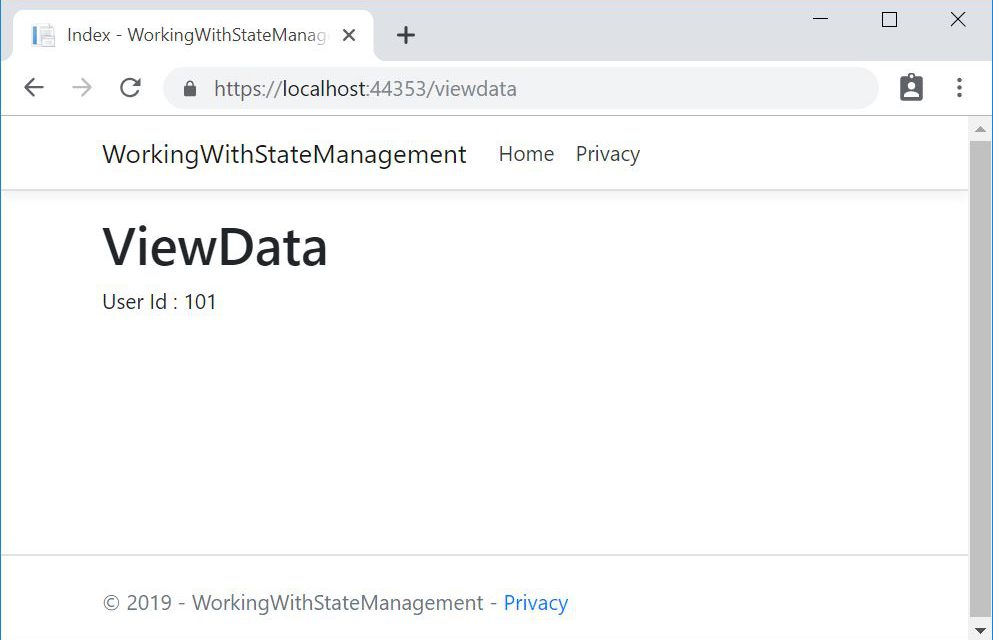Close the Index - WorkingWithStateManagement tab
The height and width of the screenshot is (640, 993).
(349, 35)
